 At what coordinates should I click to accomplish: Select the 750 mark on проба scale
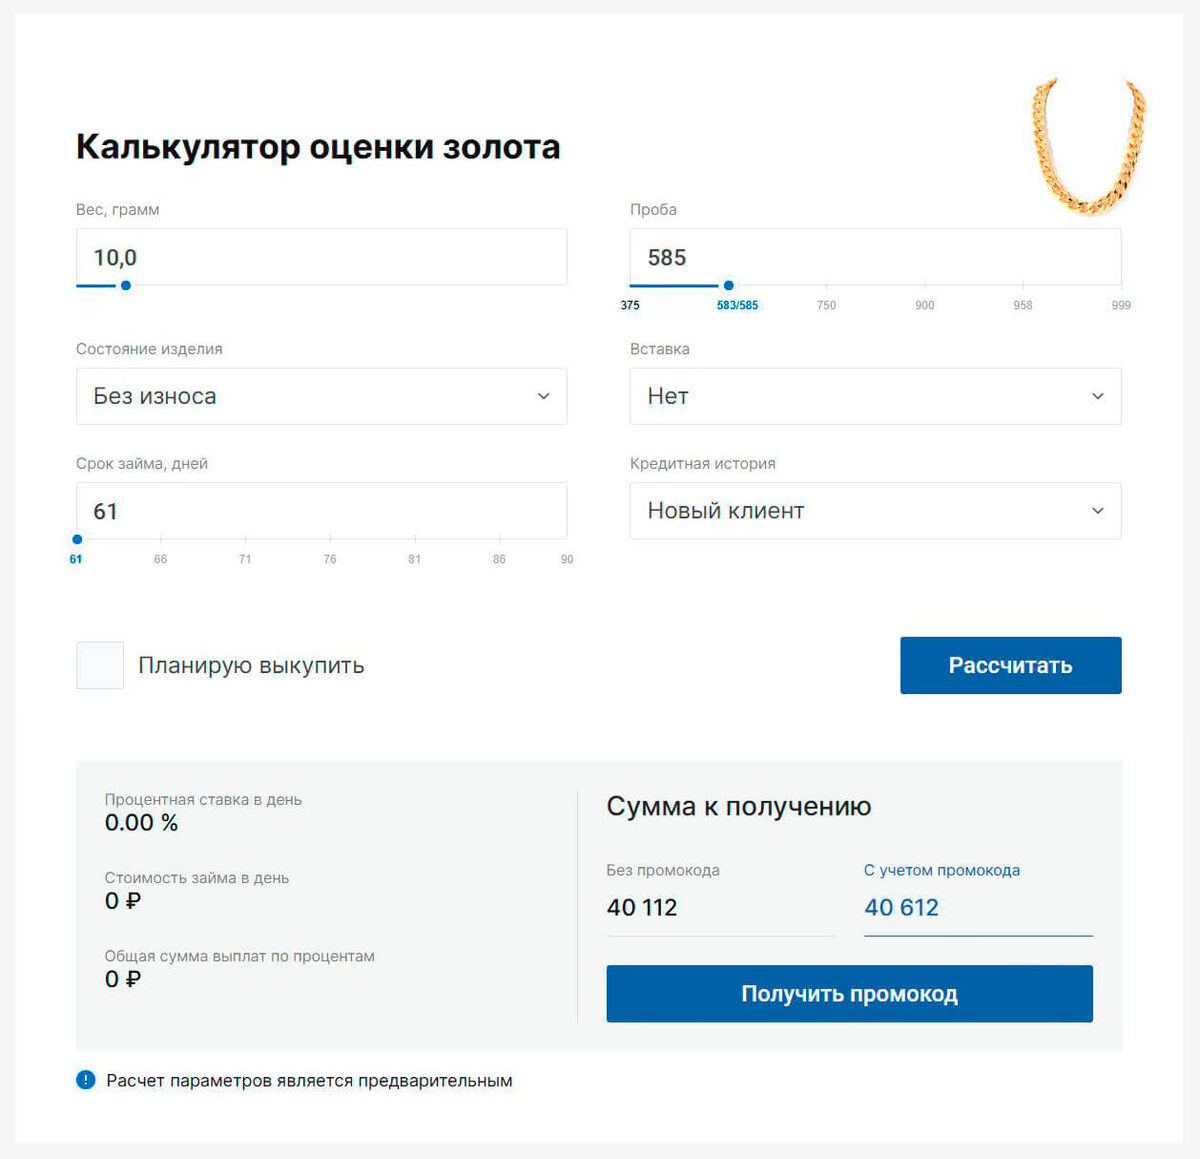pyautogui.click(x=826, y=304)
